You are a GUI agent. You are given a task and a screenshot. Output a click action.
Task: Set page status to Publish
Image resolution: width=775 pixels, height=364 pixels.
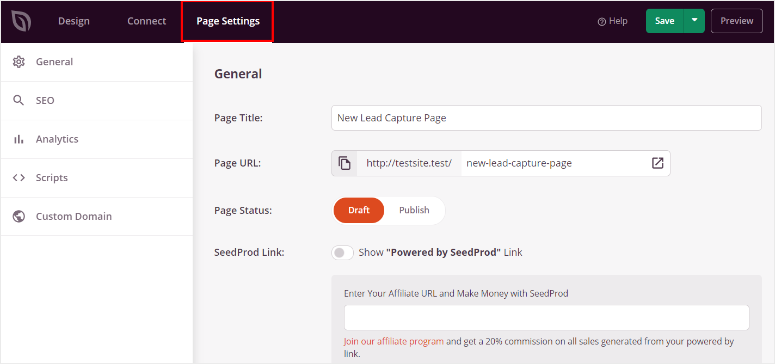click(x=414, y=210)
